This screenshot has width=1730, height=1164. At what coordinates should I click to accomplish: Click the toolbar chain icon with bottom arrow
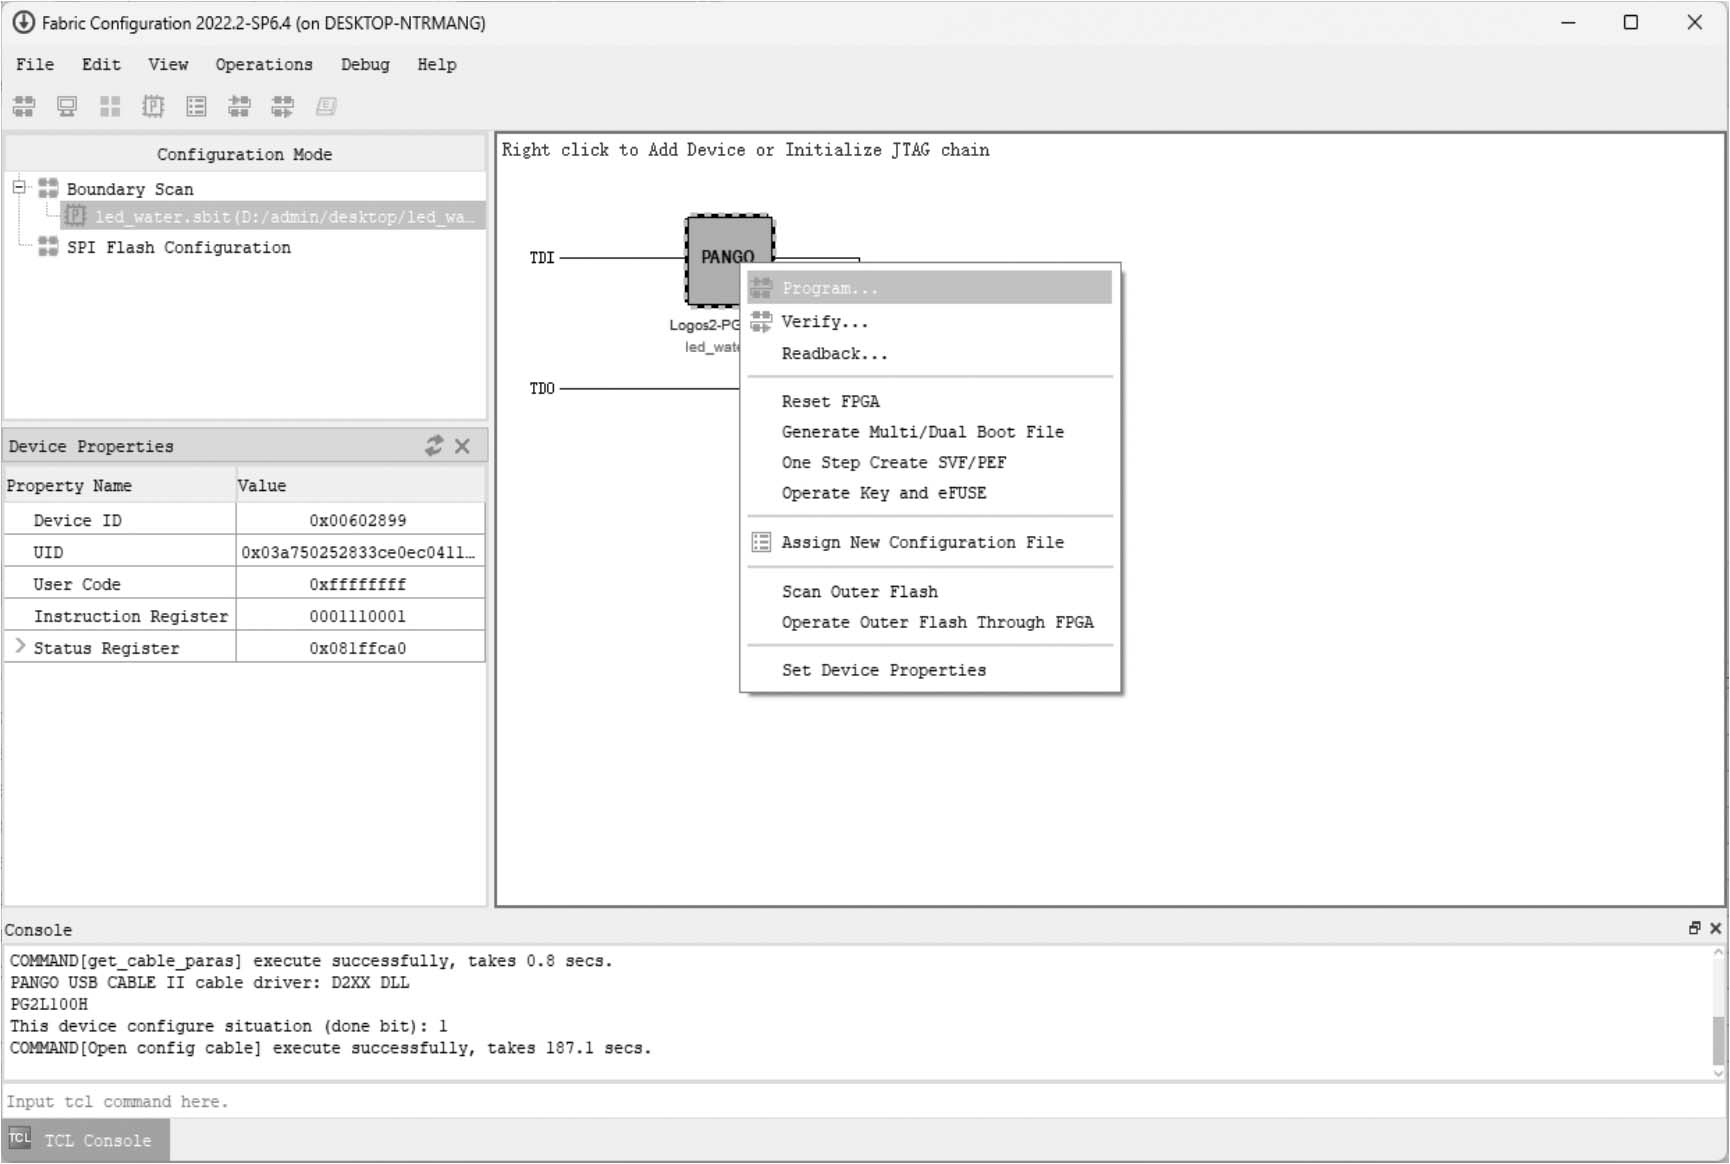(x=283, y=106)
